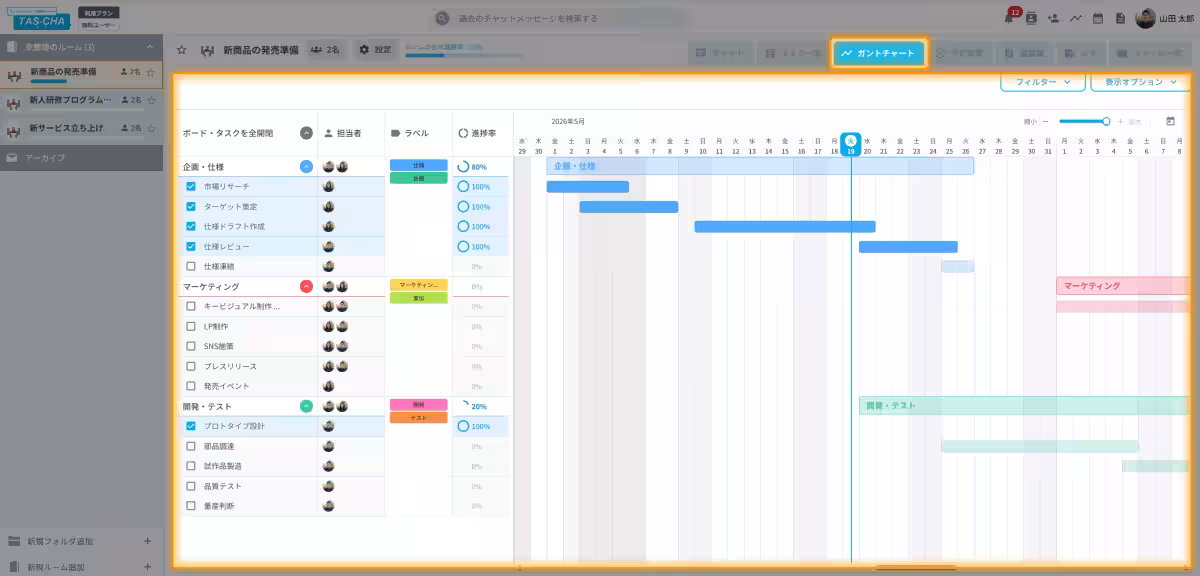Click the horizontal gantt scrollbar thumb
The width and height of the screenshot is (1200, 576).
pos(917,568)
